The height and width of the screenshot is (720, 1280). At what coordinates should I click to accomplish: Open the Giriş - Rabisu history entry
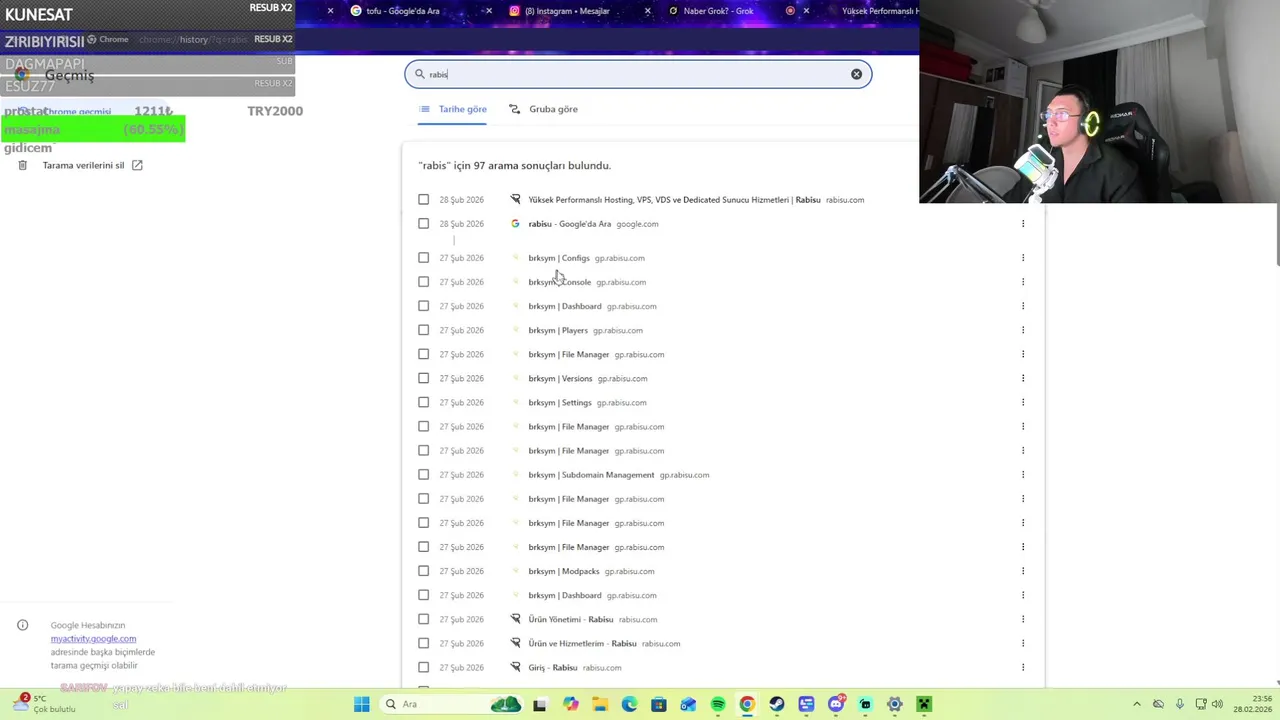[x=553, y=667]
